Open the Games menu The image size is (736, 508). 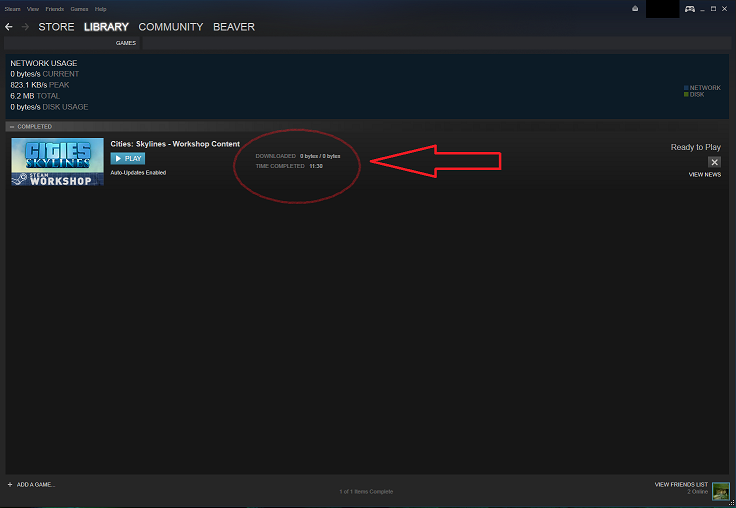click(x=79, y=9)
